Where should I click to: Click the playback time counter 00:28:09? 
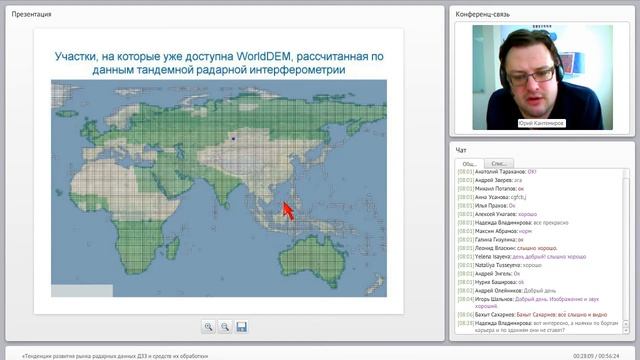click(596, 356)
